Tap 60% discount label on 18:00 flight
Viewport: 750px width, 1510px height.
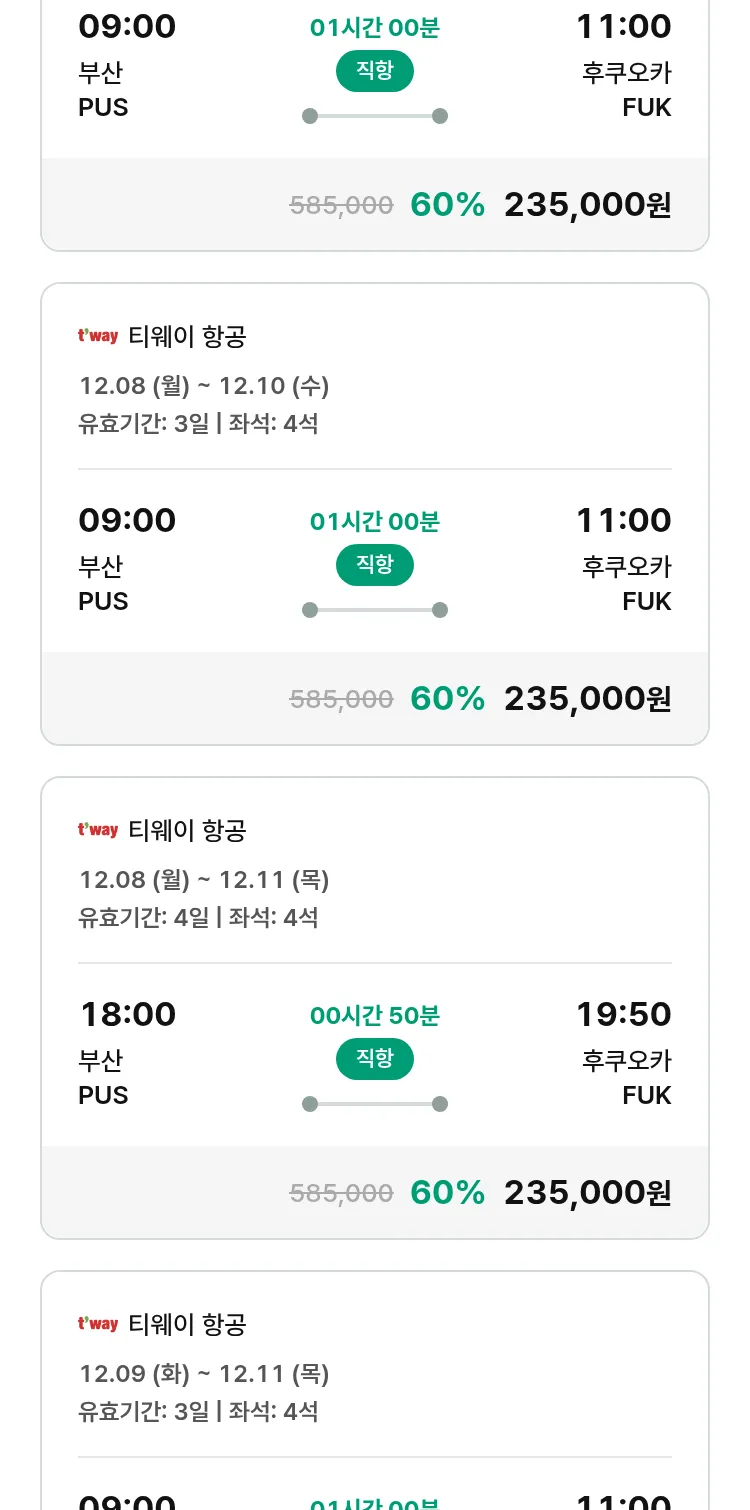click(447, 1193)
